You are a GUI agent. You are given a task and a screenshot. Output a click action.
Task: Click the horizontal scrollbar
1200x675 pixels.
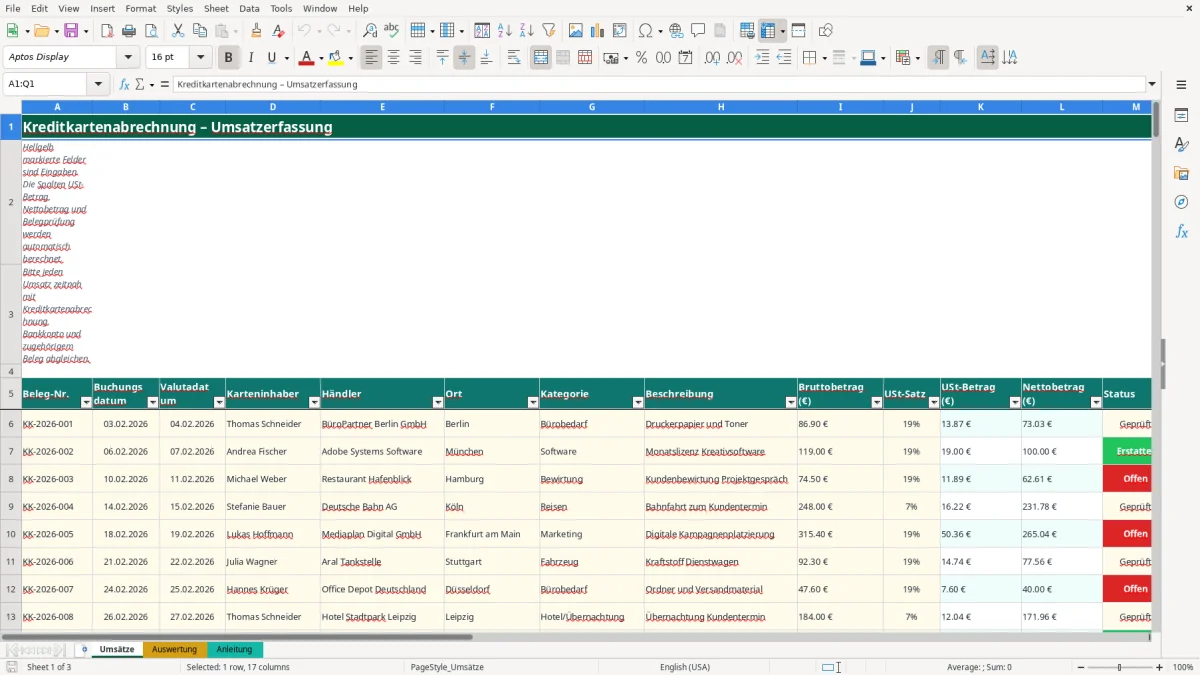238,636
